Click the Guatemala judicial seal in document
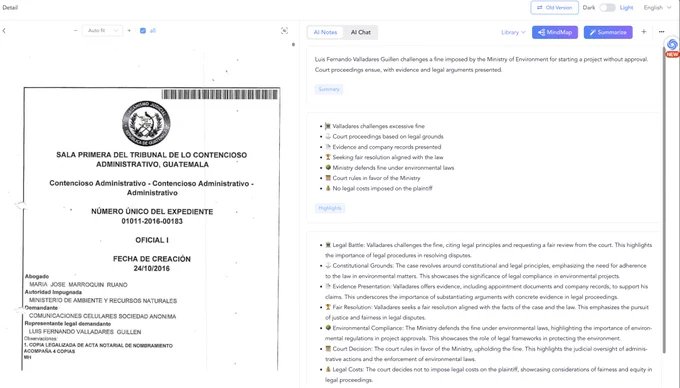Viewport: 680px width, 388px height. 146,124
